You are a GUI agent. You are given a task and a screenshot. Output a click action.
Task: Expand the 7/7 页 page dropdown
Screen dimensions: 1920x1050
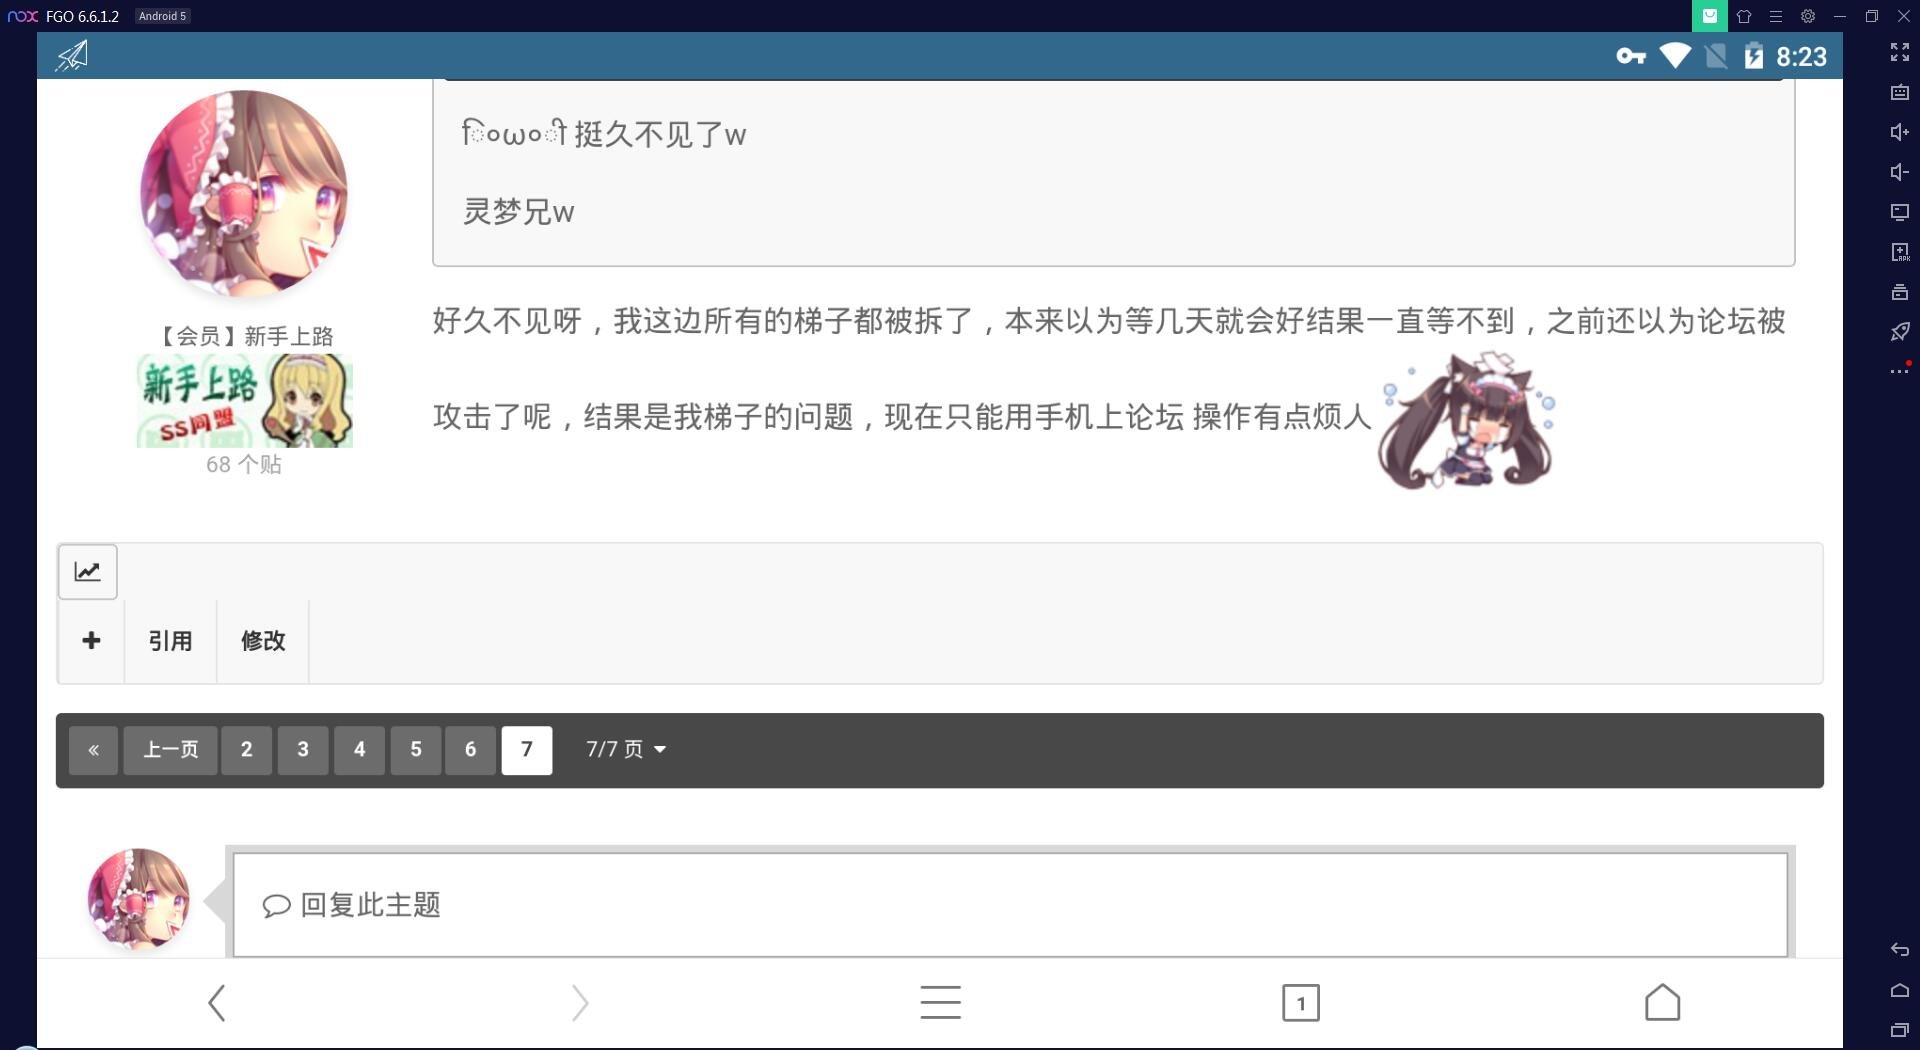point(626,750)
